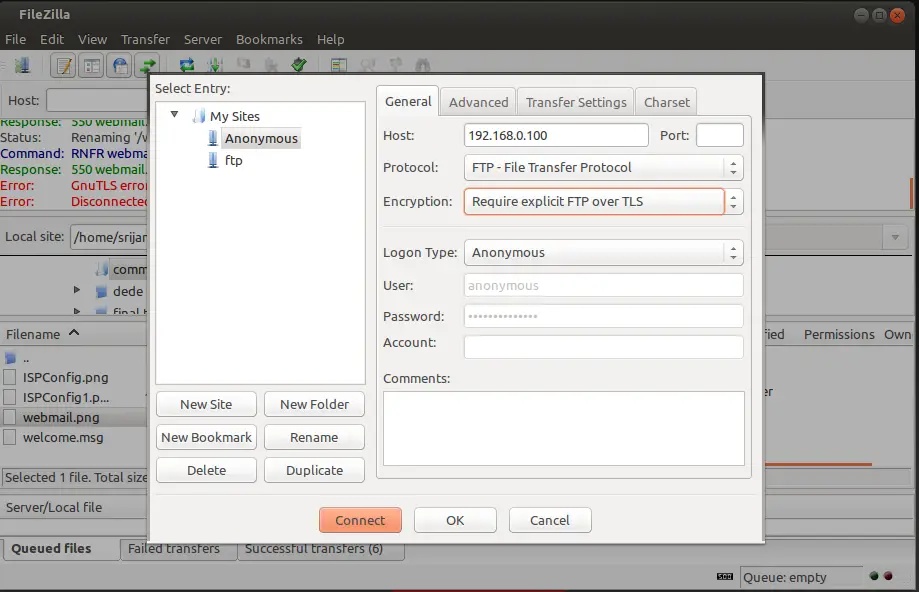The height and width of the screenshot is (592, 919).
Task: Switch to the Charset tab
Action: tap(666, 102)
